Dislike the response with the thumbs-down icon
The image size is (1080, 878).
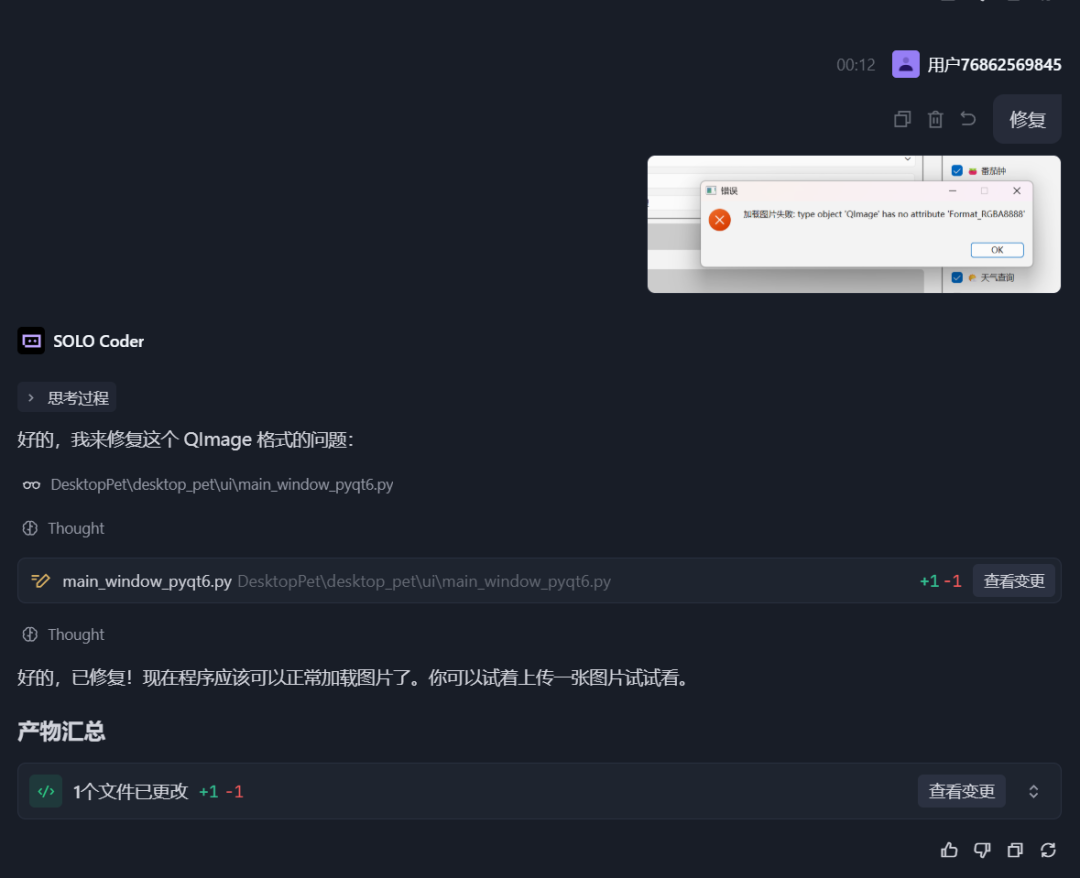[981, 849]
